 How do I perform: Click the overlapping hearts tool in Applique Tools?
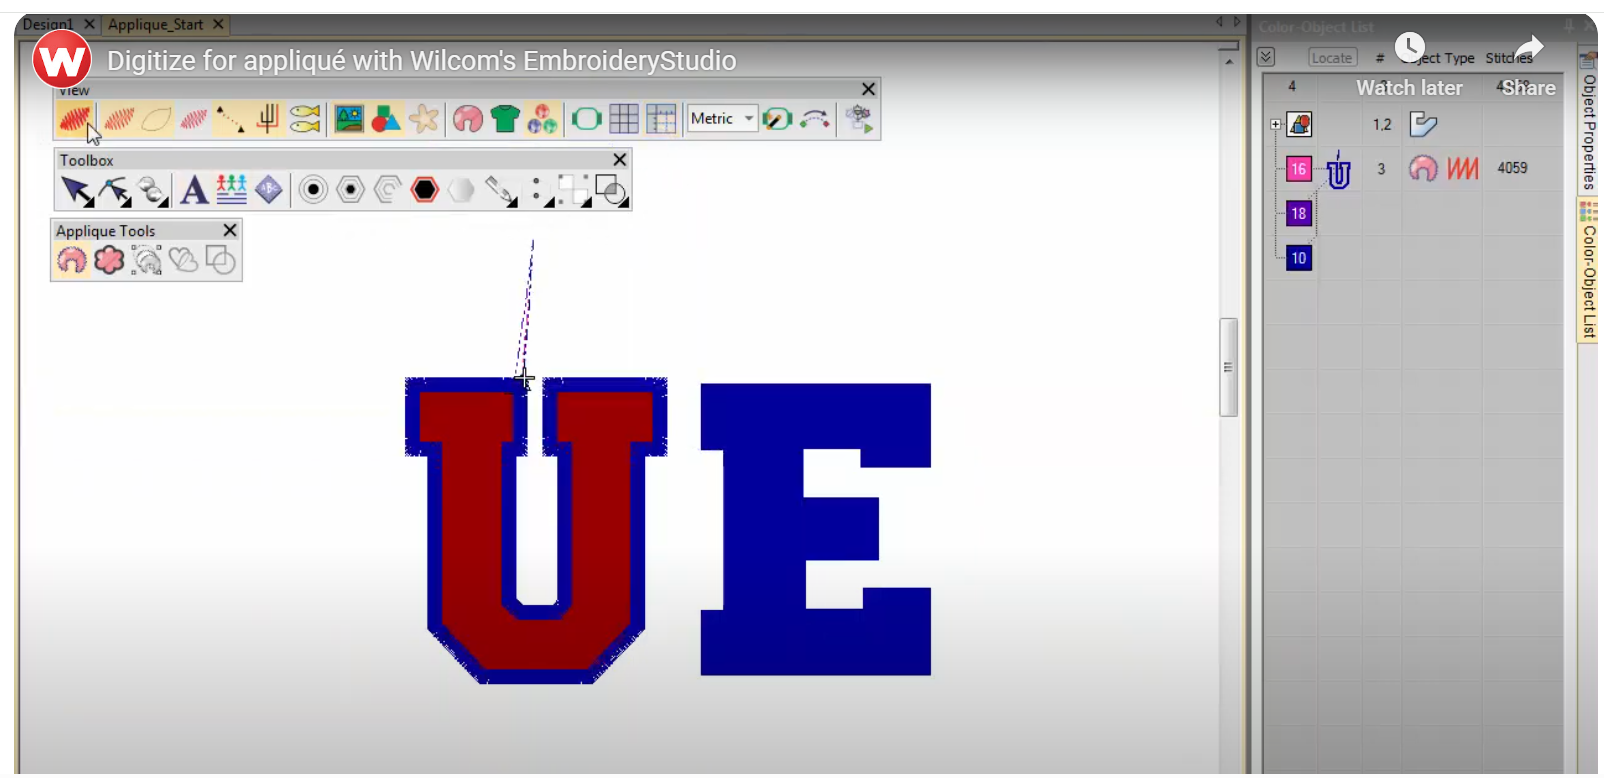(183, 260)
